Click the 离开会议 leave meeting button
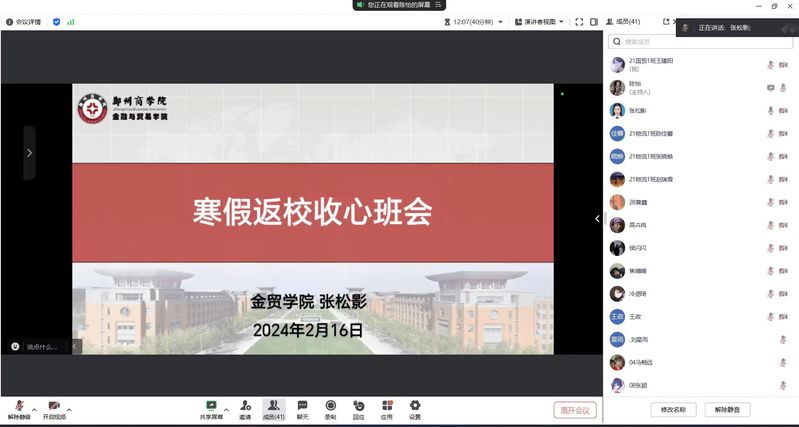 [574, 409]
